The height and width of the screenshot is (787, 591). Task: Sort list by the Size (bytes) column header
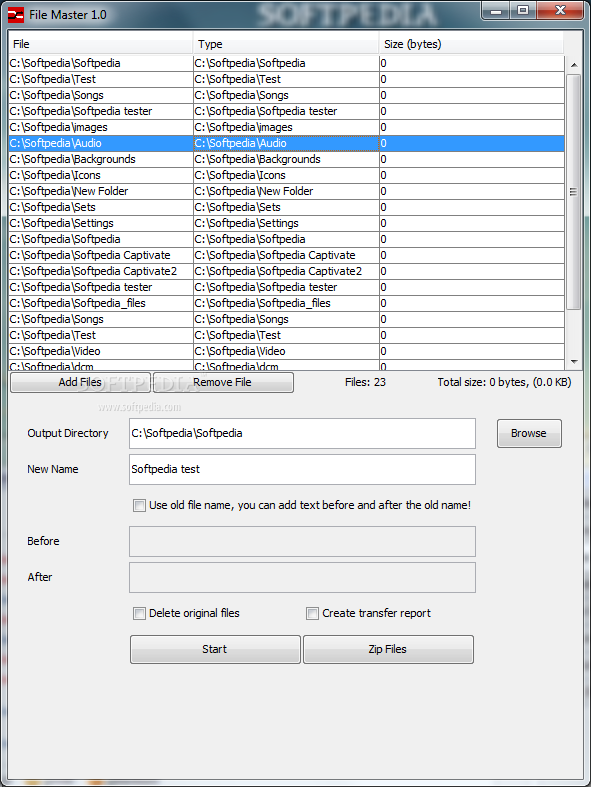[471, 44]
